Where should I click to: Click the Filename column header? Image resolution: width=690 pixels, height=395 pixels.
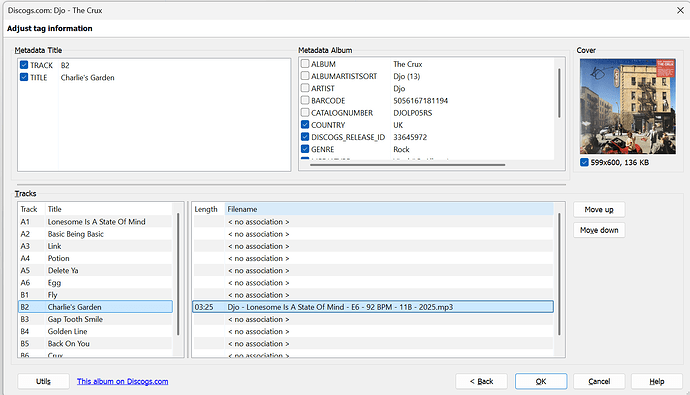point(389,209)
